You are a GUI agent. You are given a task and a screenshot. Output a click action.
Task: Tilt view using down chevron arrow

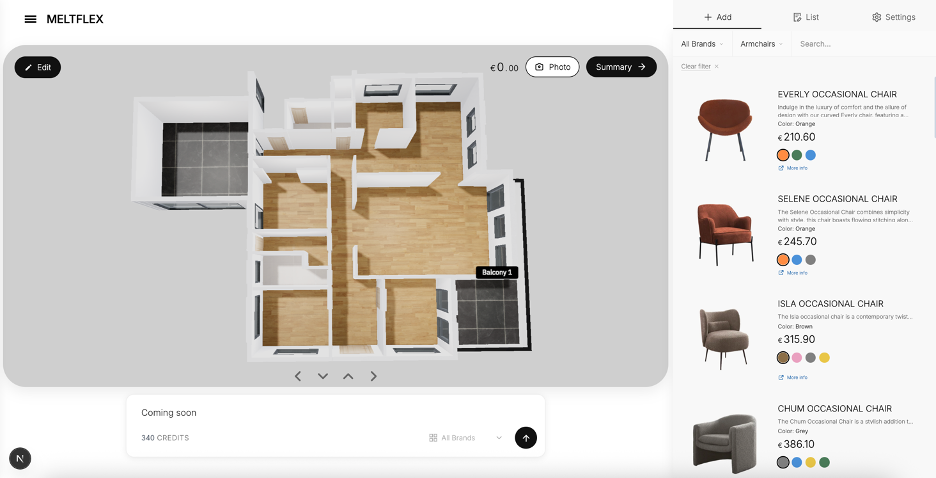[x=323, y=376]
